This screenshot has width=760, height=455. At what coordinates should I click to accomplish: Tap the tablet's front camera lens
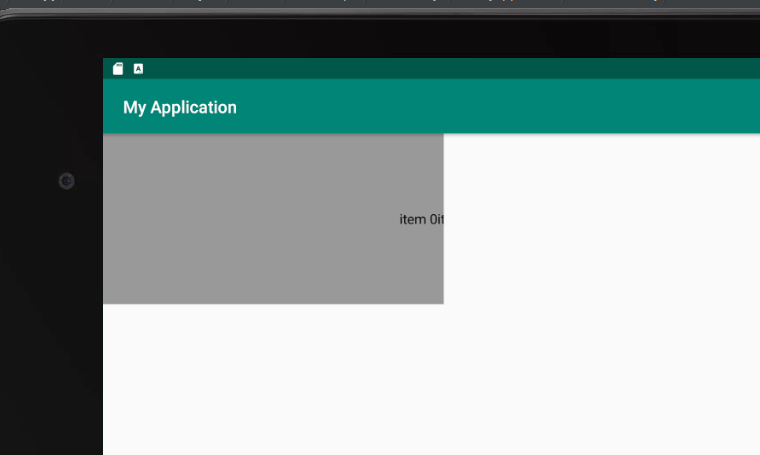[x=66, y=181]
